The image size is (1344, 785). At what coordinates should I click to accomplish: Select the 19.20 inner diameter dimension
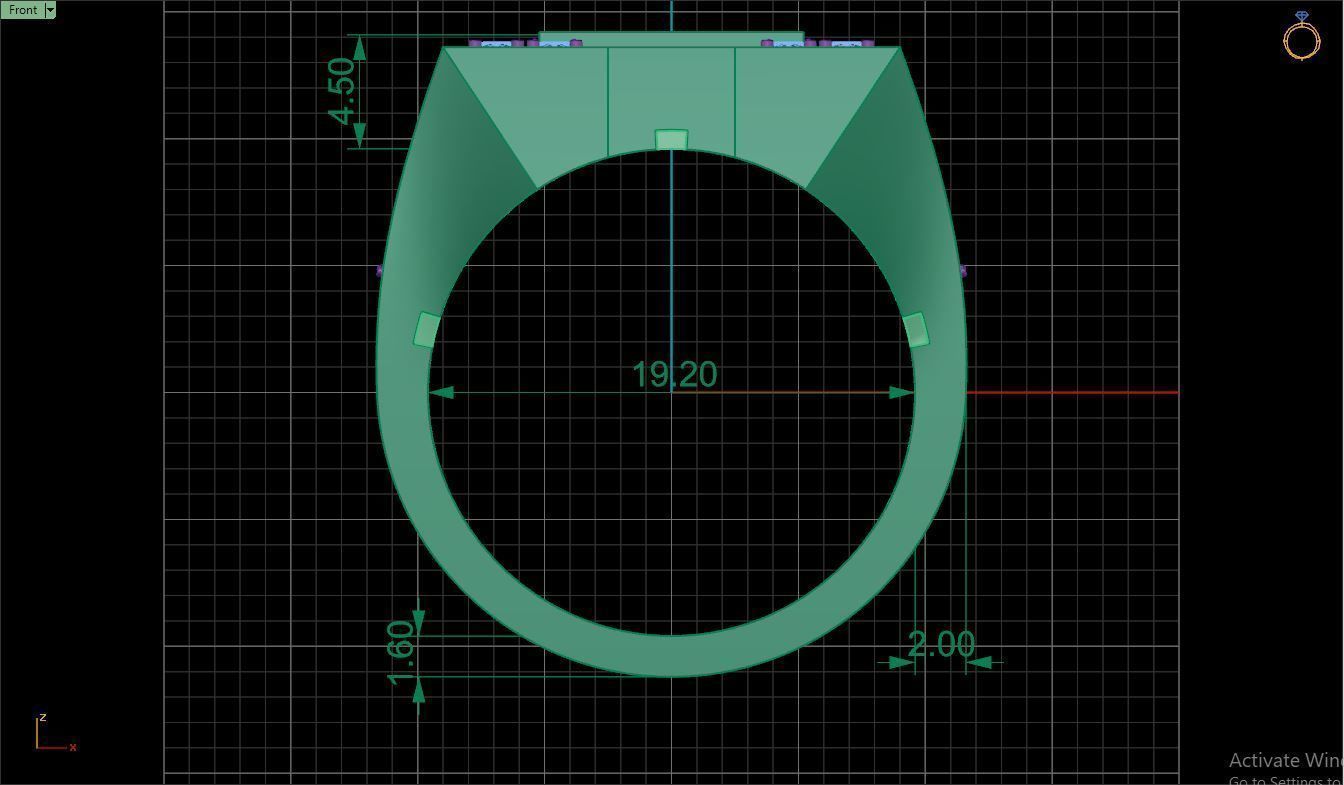pos(675,374)
